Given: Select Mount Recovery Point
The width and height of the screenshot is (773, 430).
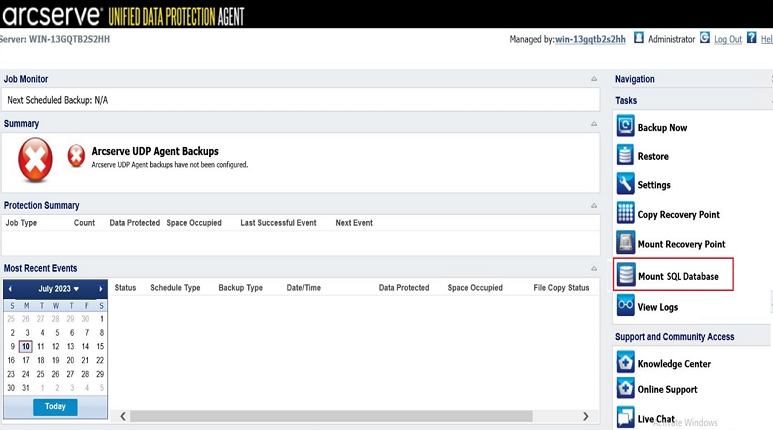Looking at the screenshot, I should click(681, 244).
